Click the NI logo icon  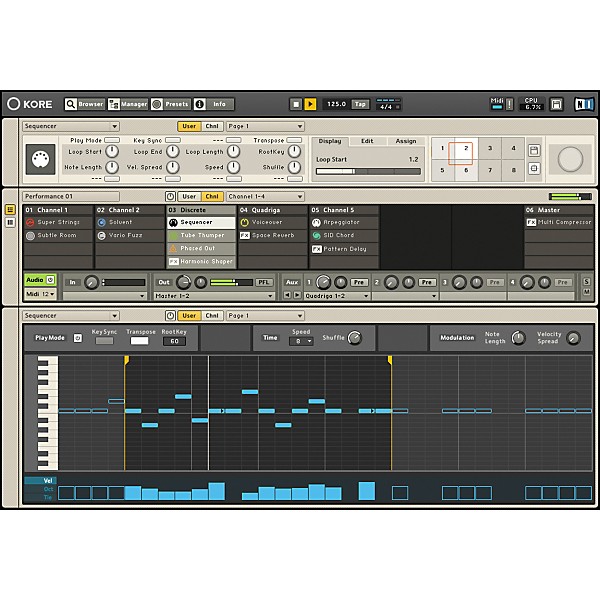584,104
